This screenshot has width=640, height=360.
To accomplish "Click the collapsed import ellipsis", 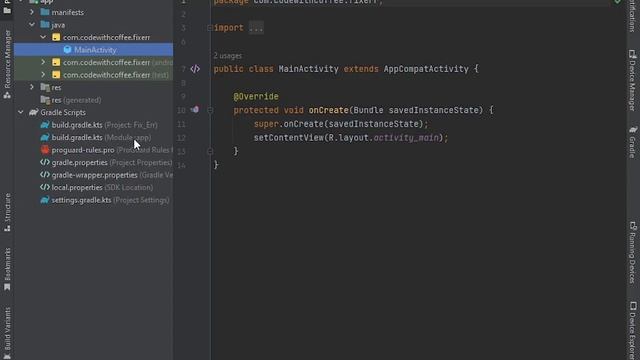I will pyautogui.click(x=256, y=28).
